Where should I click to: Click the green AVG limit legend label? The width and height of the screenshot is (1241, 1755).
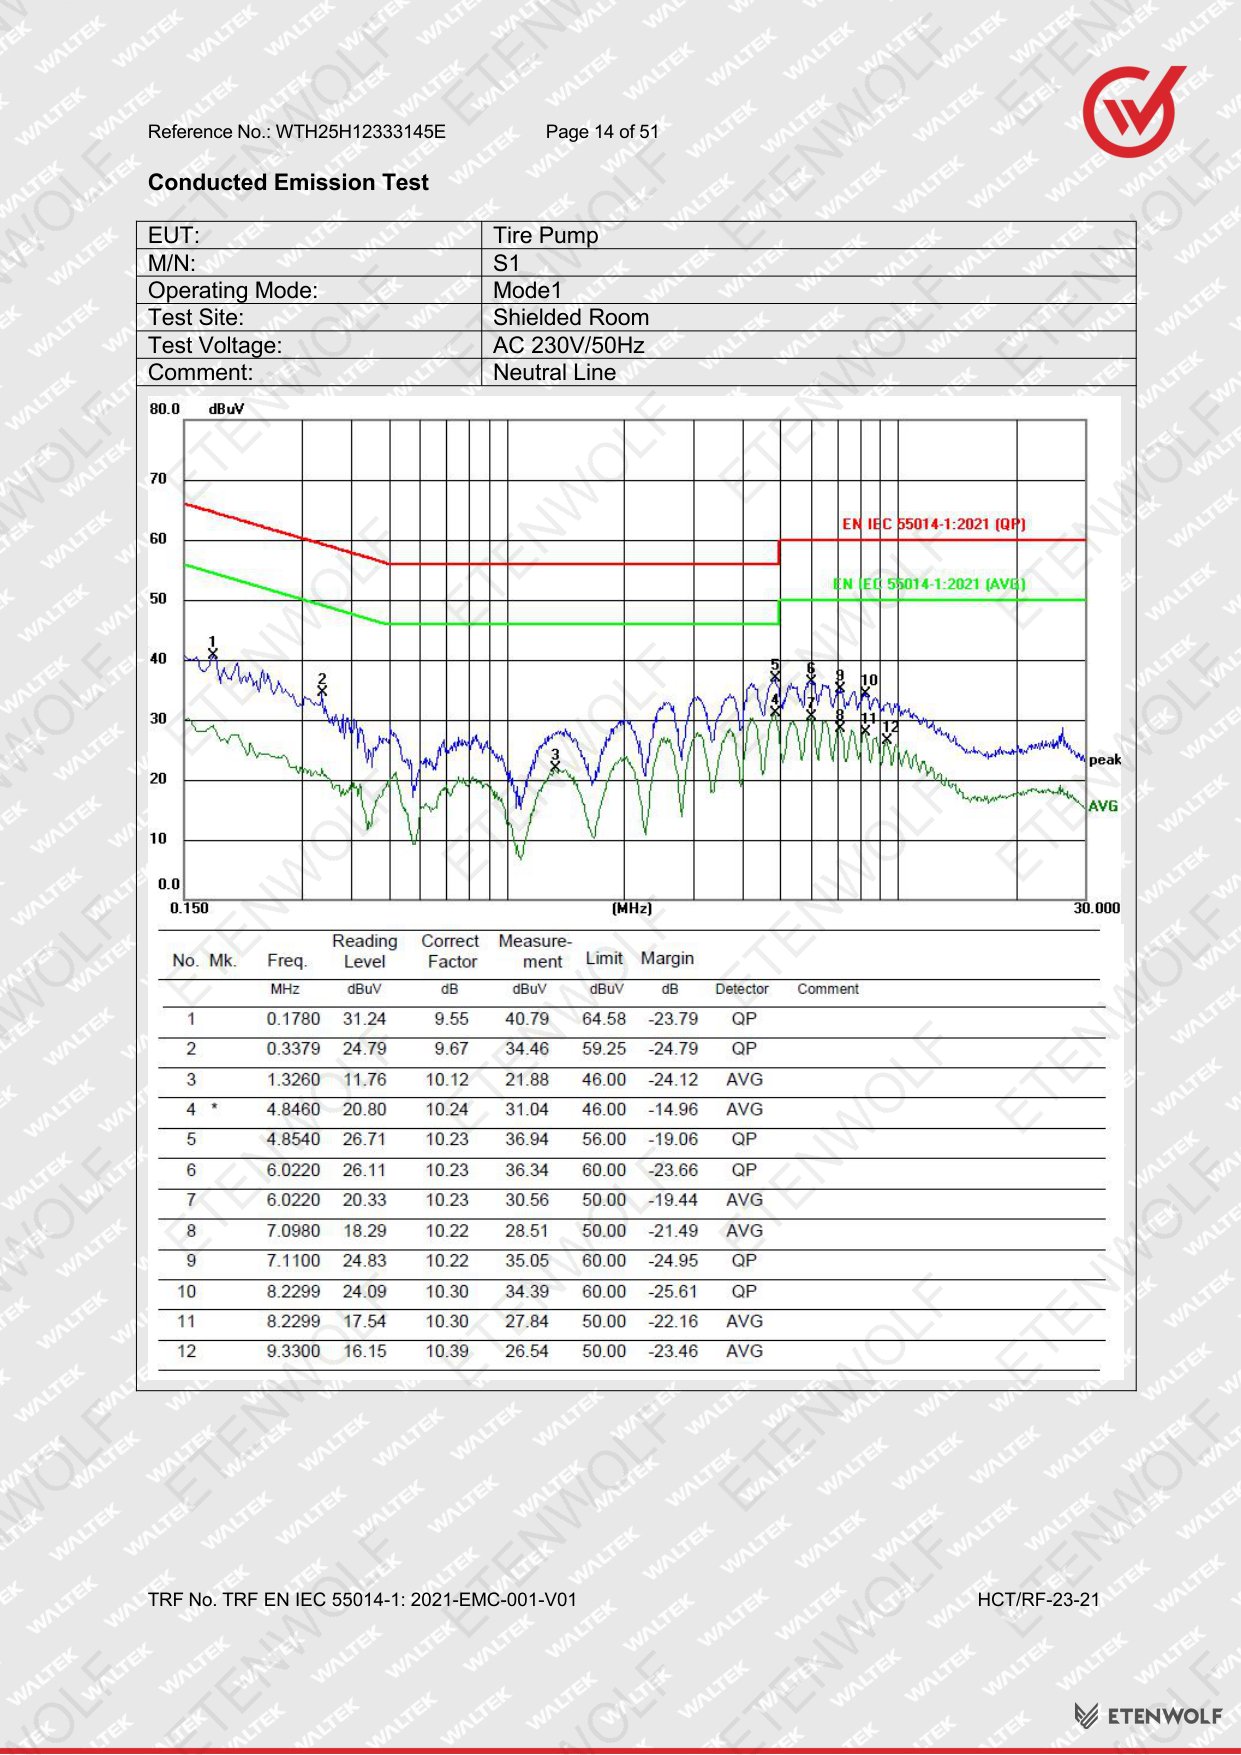pos(929,584)
